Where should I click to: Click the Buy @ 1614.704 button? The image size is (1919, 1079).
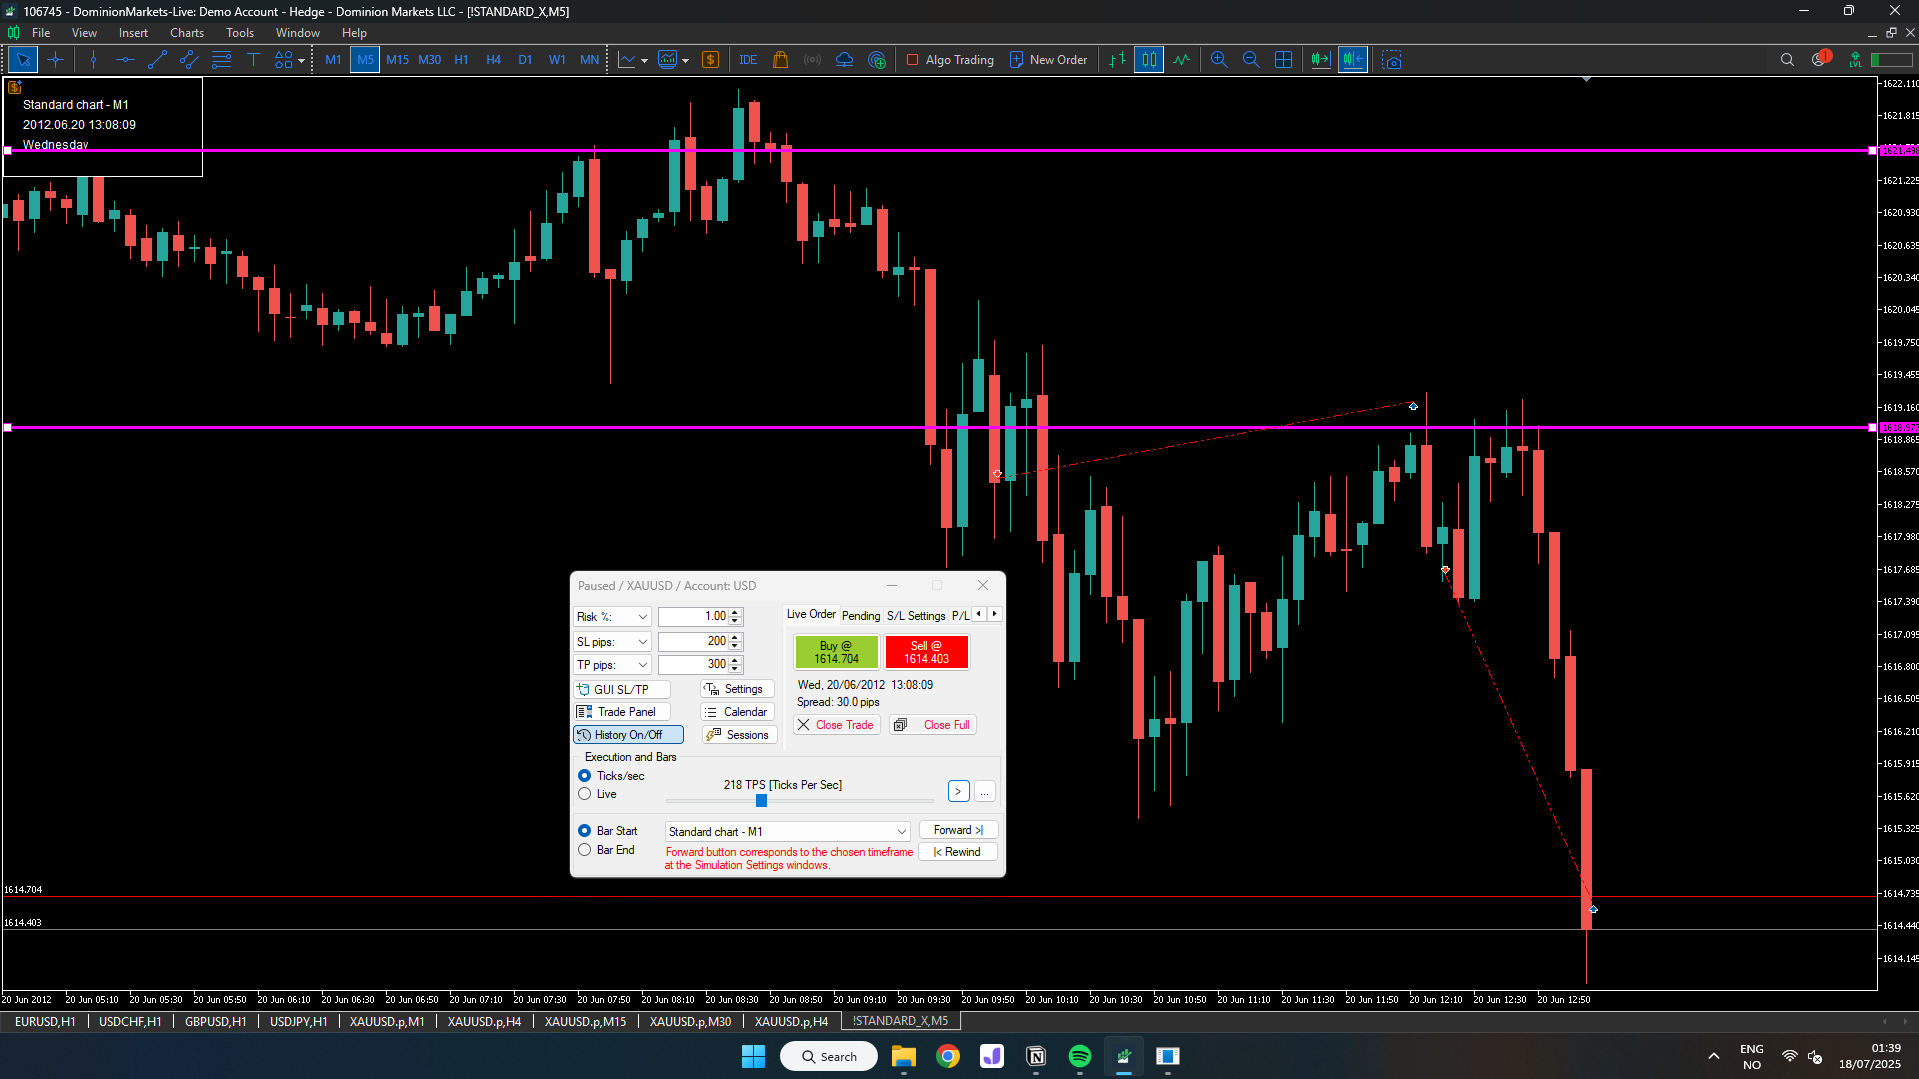click(x=837, y=652)
